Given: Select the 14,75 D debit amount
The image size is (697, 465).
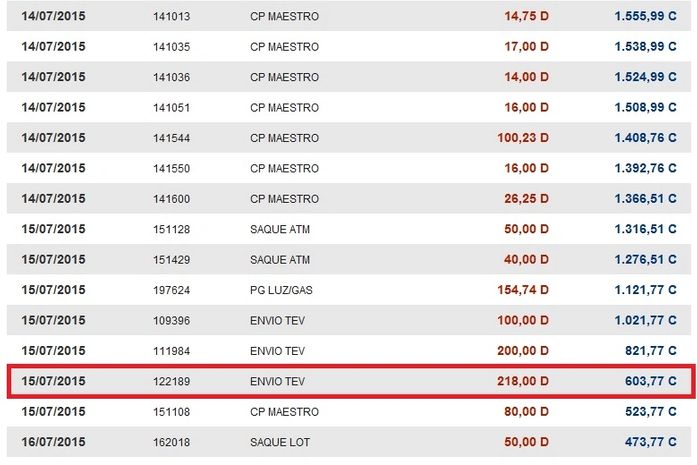Looking at the screenshot, I should (526, 15).
